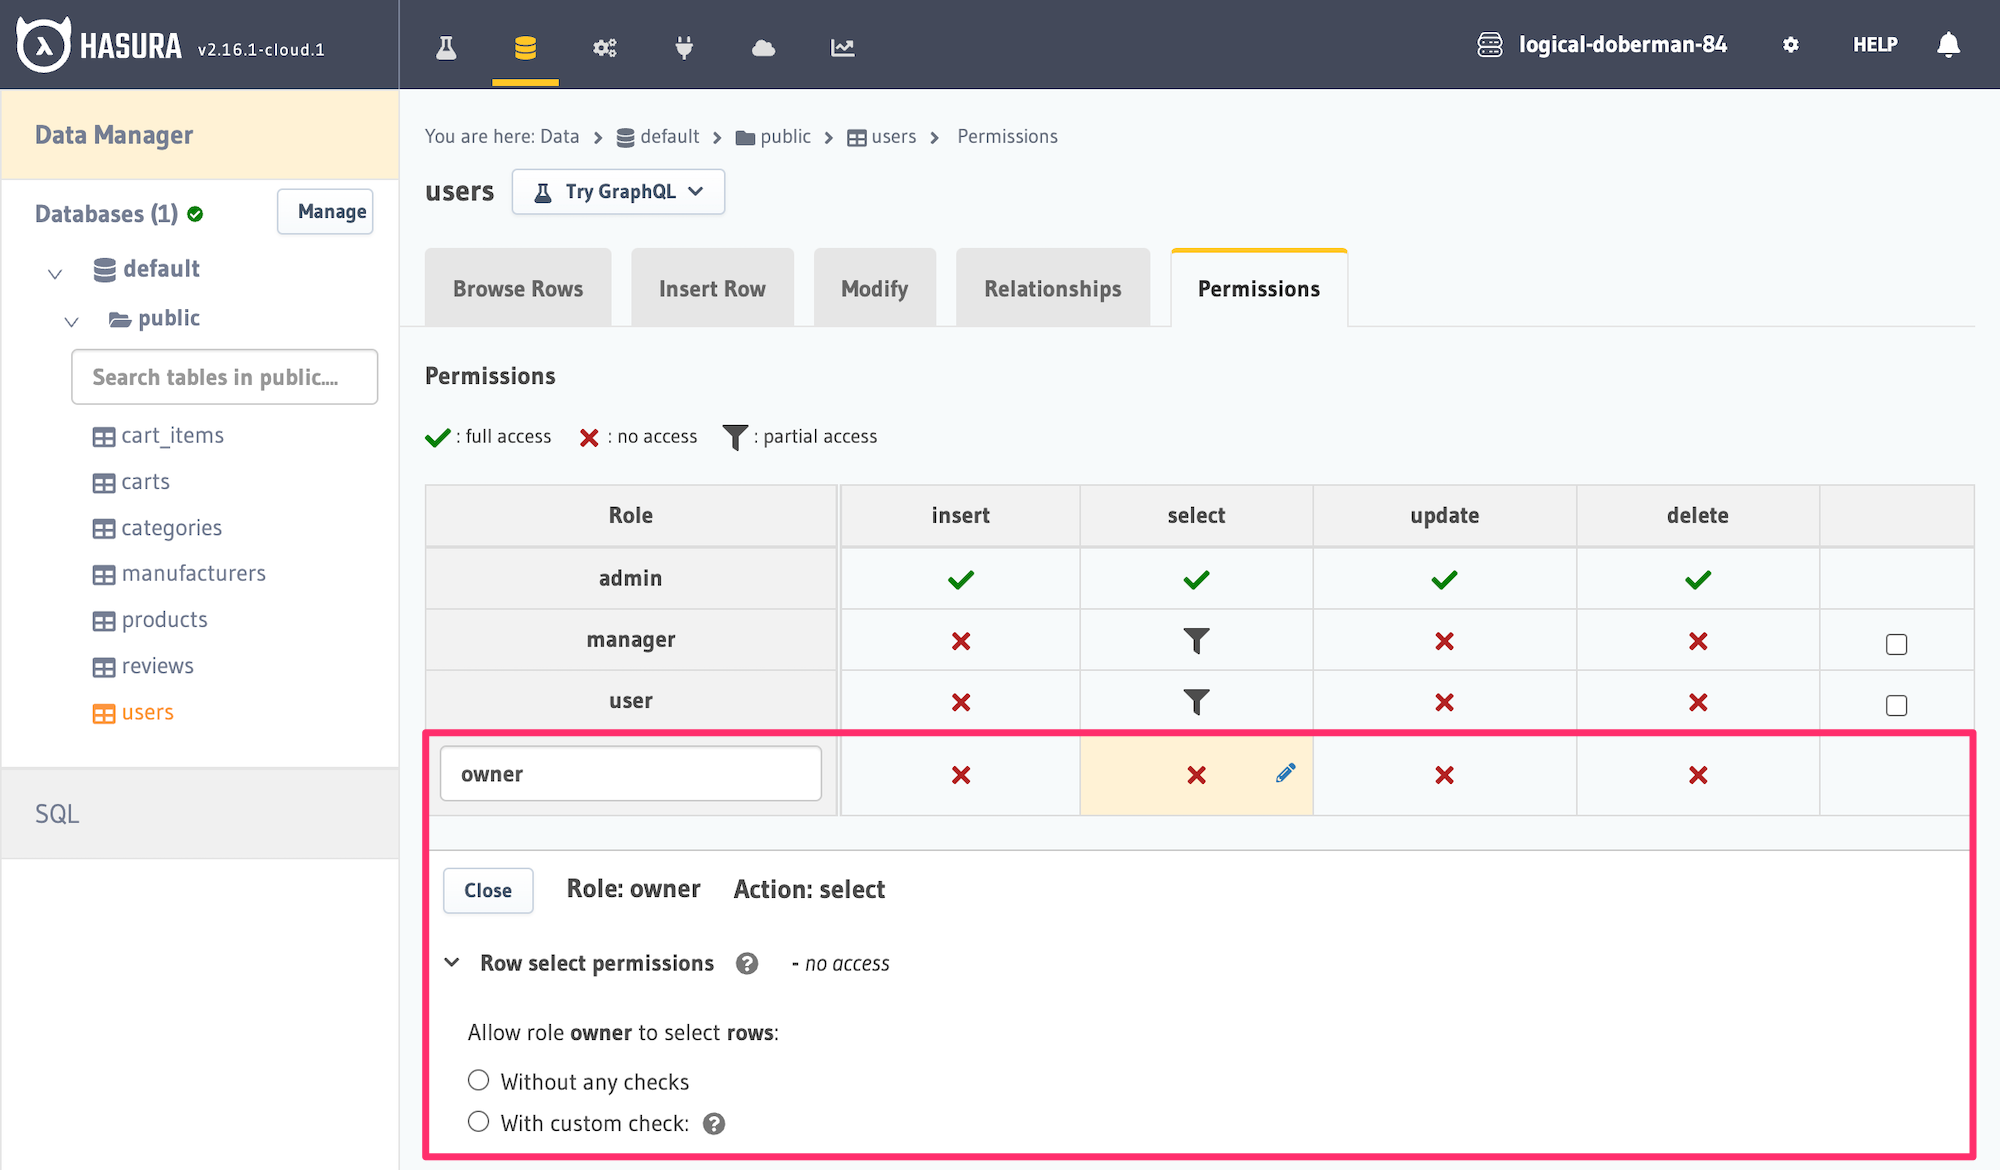Select 'With custom check' radio option

pos(479,1122)
